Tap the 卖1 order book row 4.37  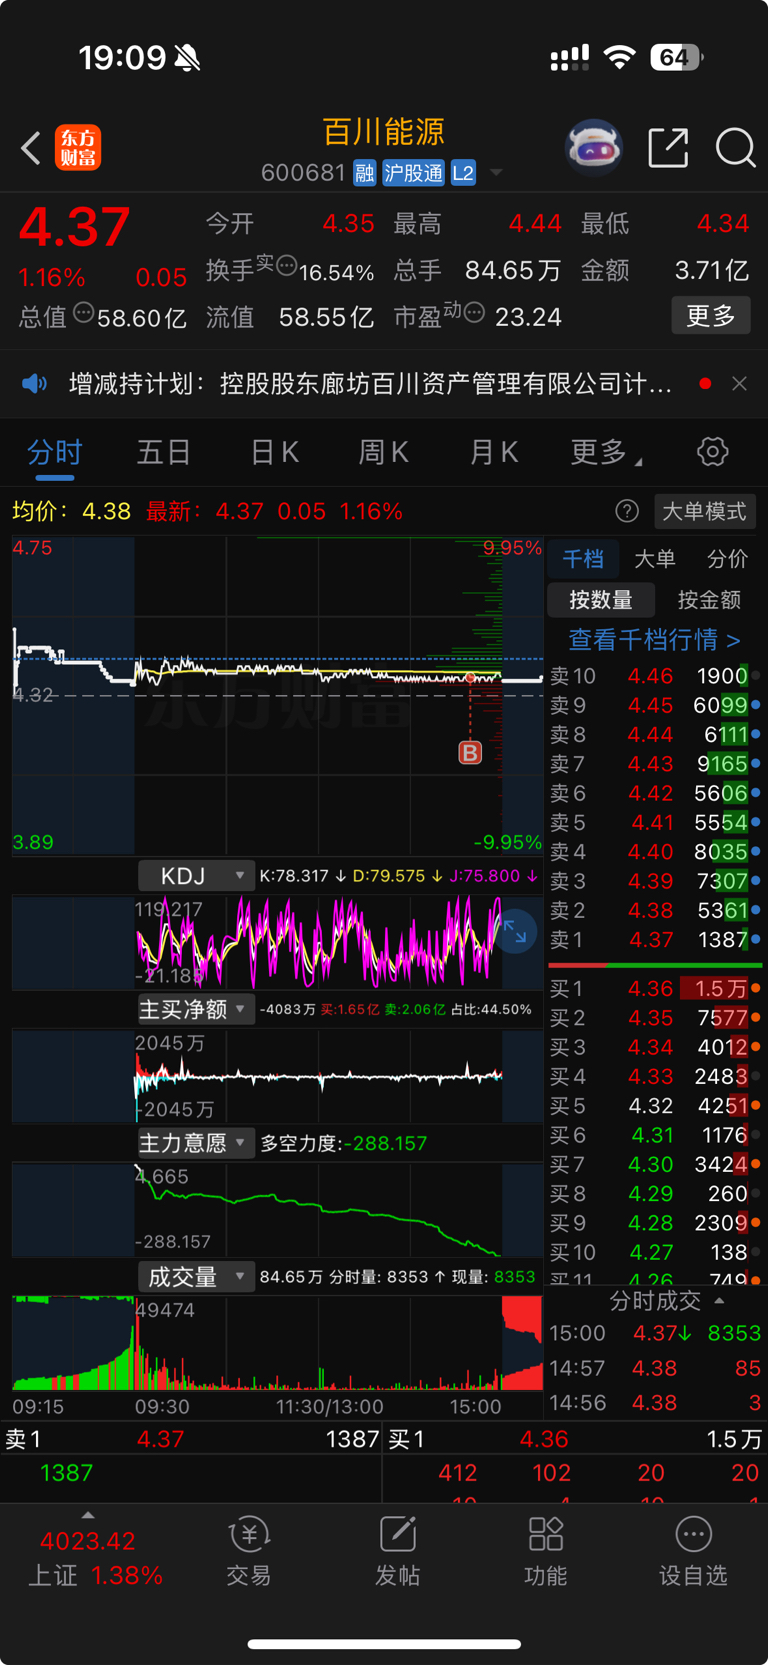click(655, 940)
